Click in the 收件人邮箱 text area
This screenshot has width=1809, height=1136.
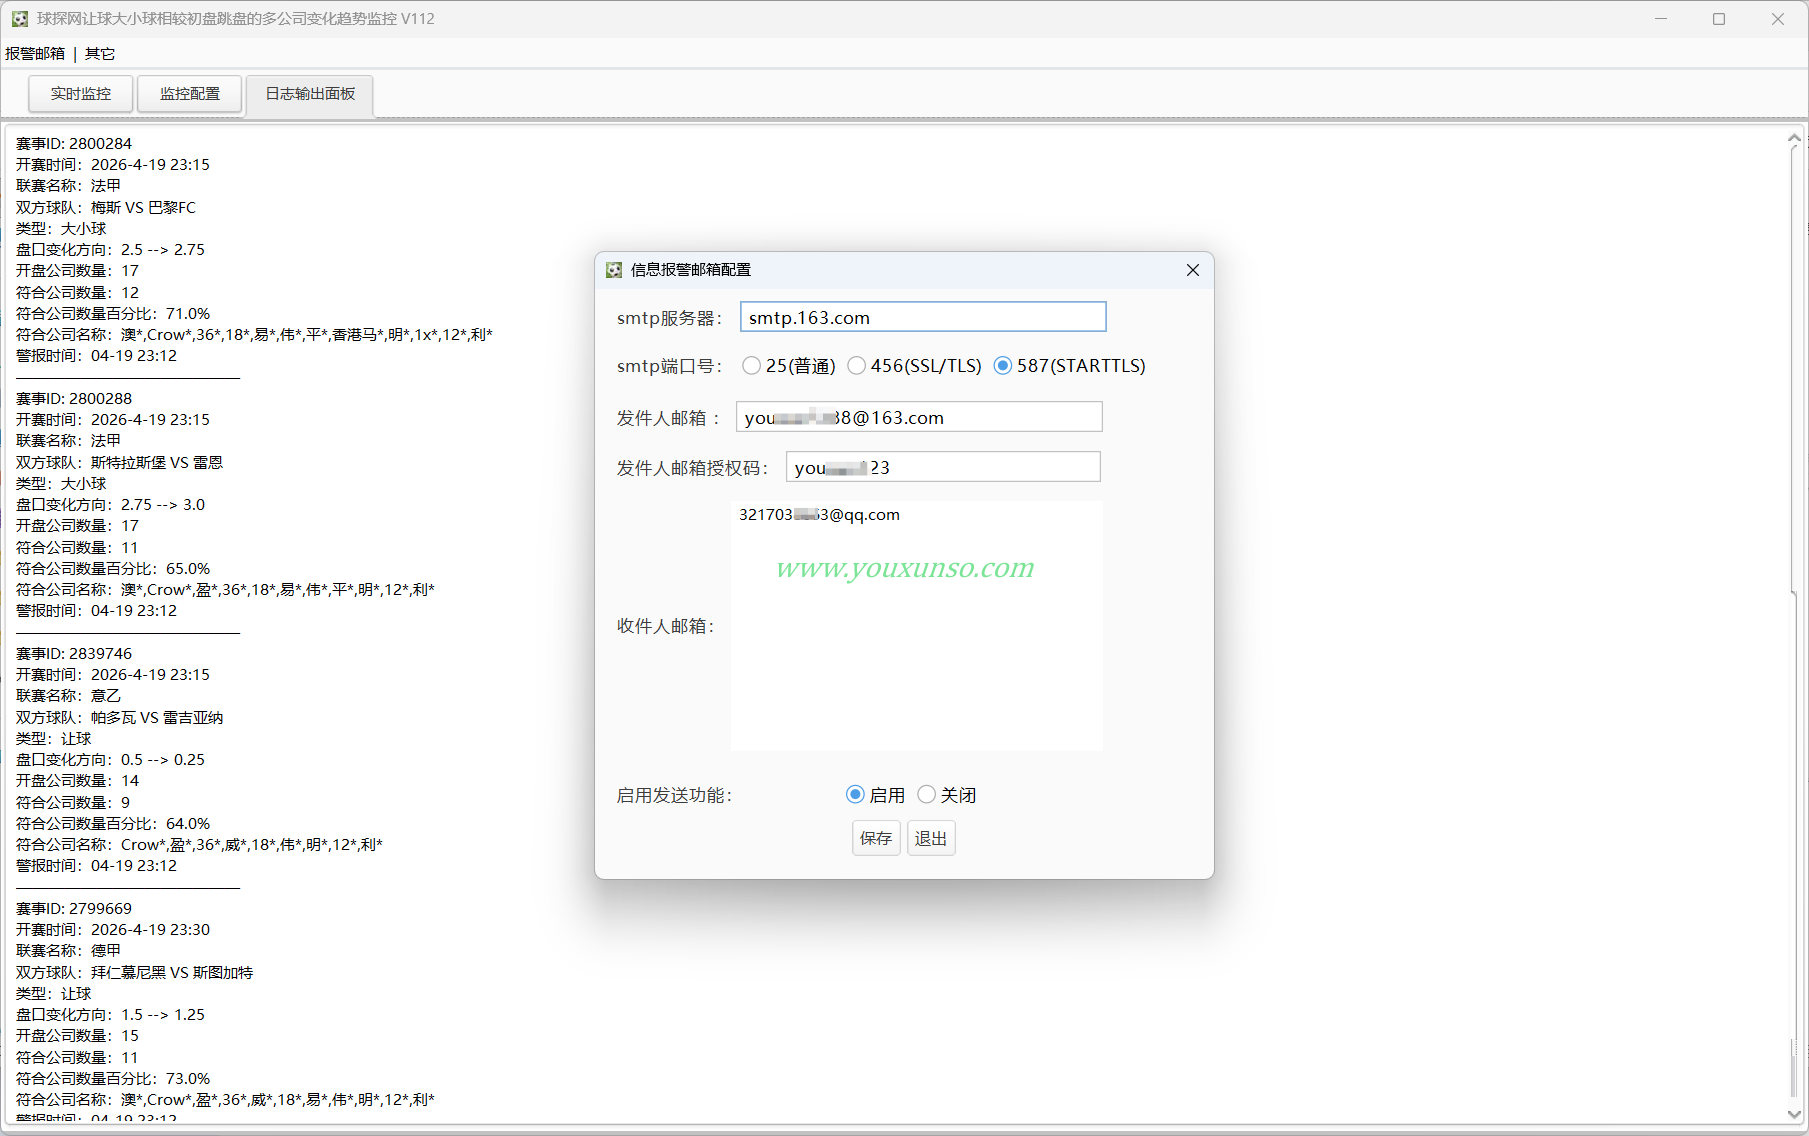coord(916,626)
